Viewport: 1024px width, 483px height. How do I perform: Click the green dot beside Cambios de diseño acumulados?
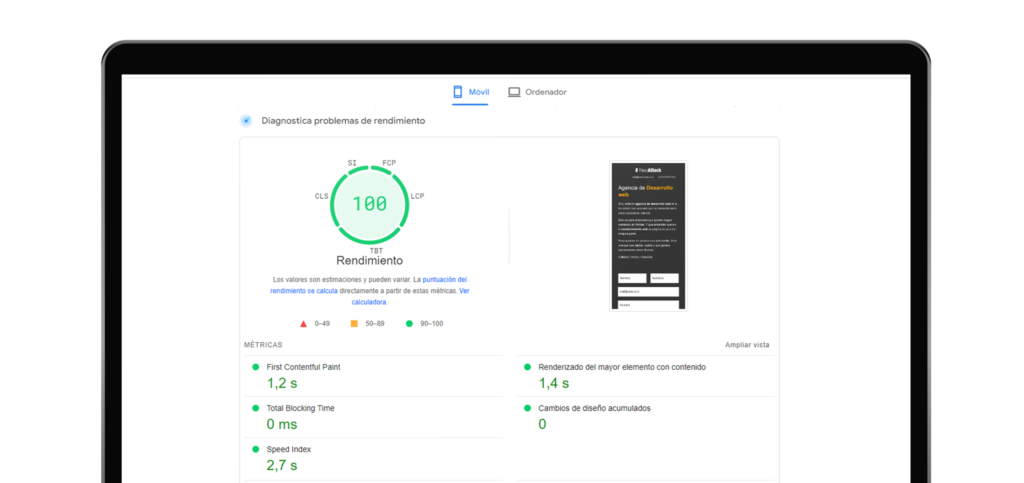528,408
